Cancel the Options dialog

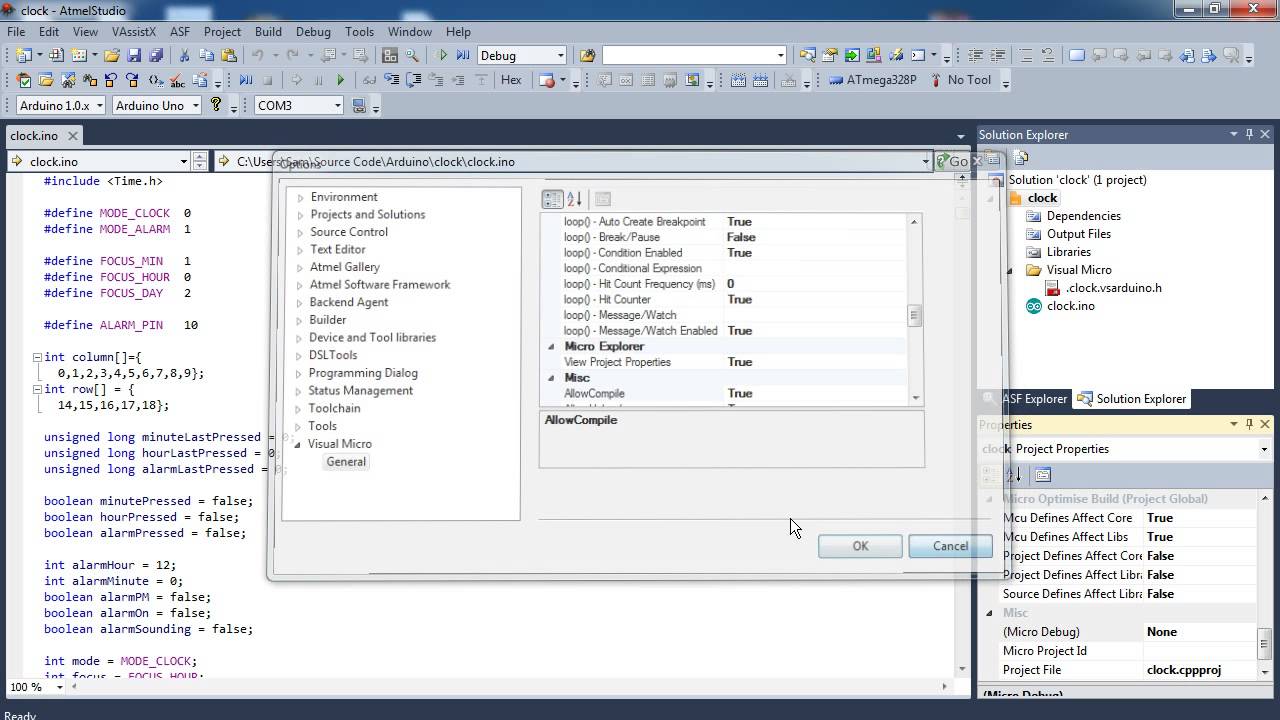point(950,546)
